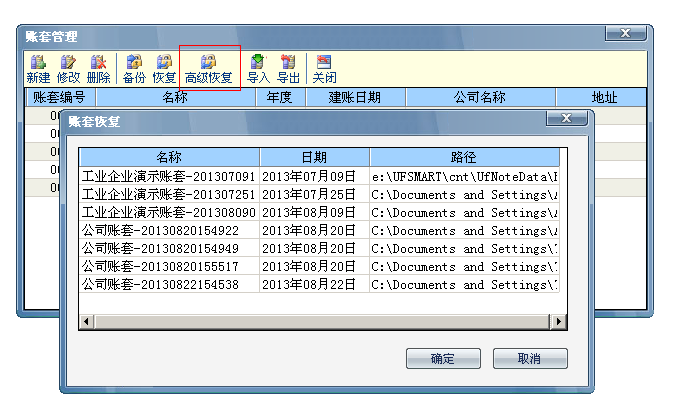Click the 关闭 (close) toolbar icon
The width and height of the screenshot is (676, 404).
tap(324, 69)
